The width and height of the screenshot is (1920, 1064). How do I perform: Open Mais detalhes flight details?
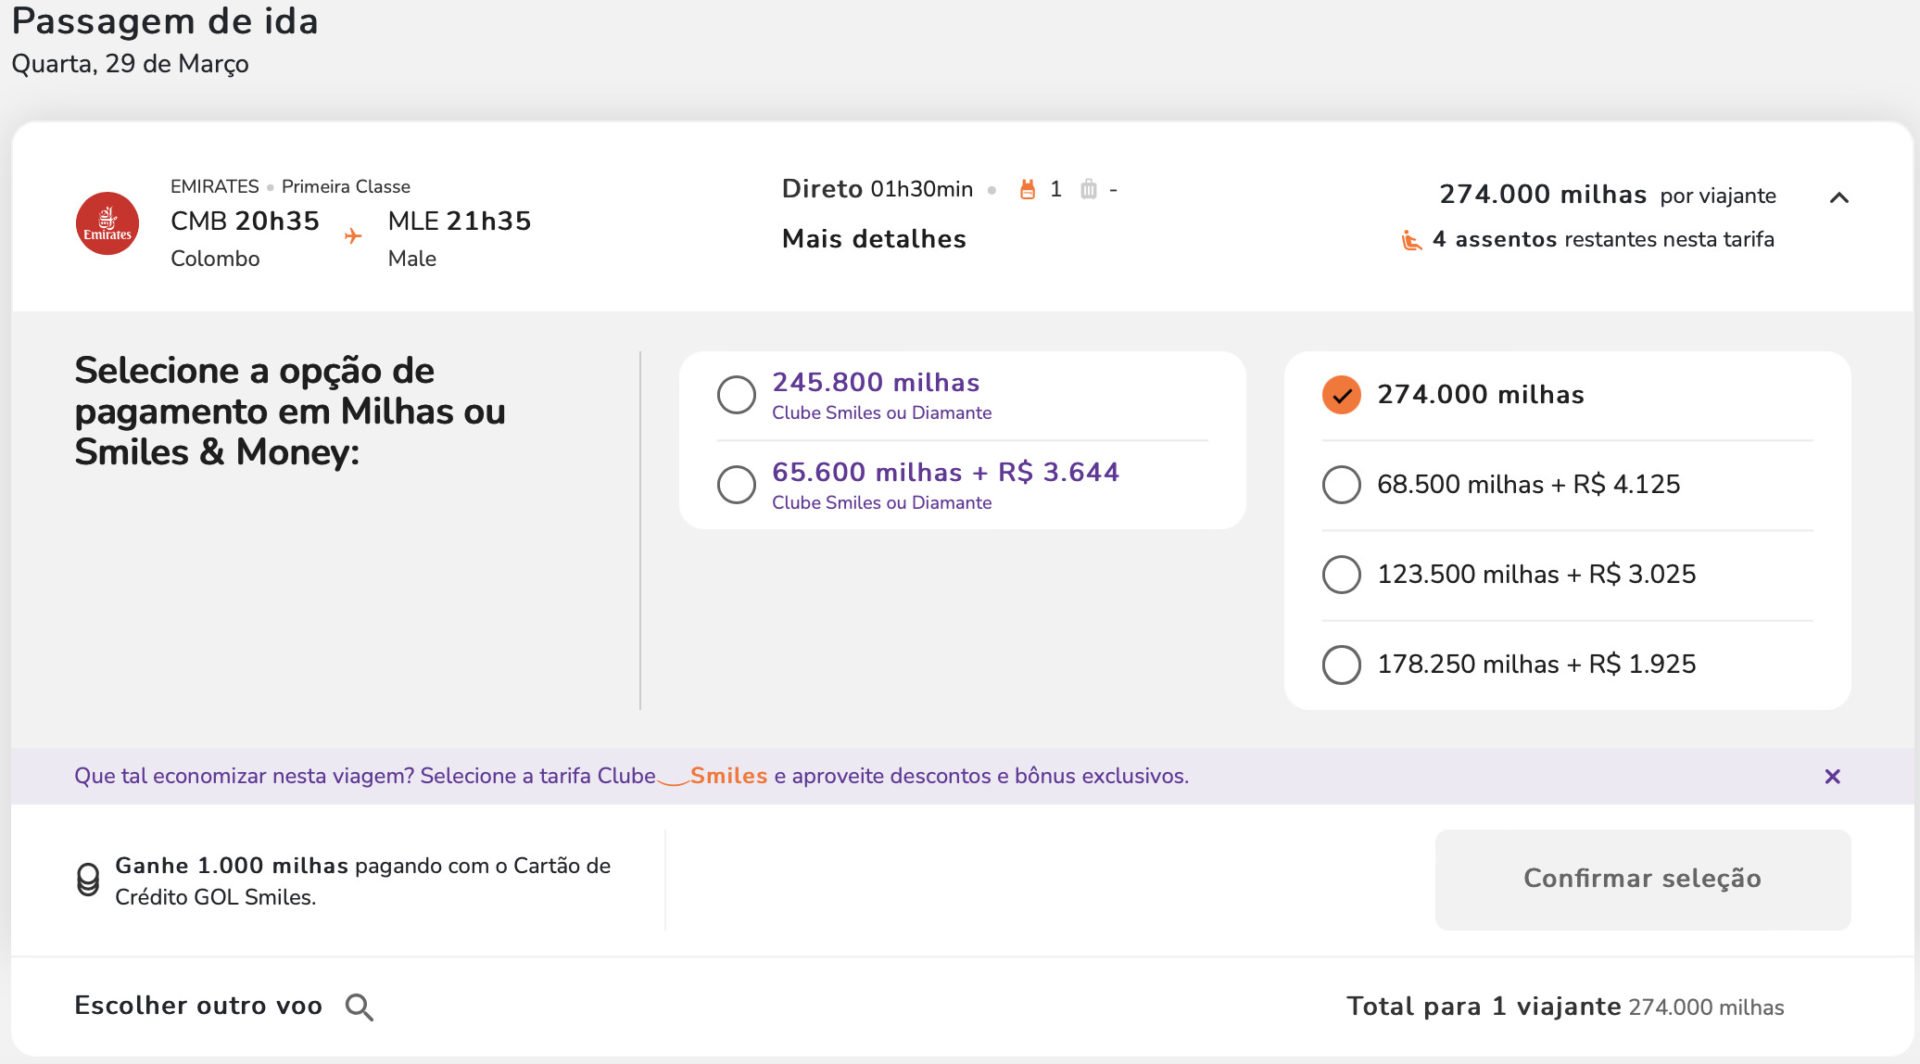[x=874, y=239]
